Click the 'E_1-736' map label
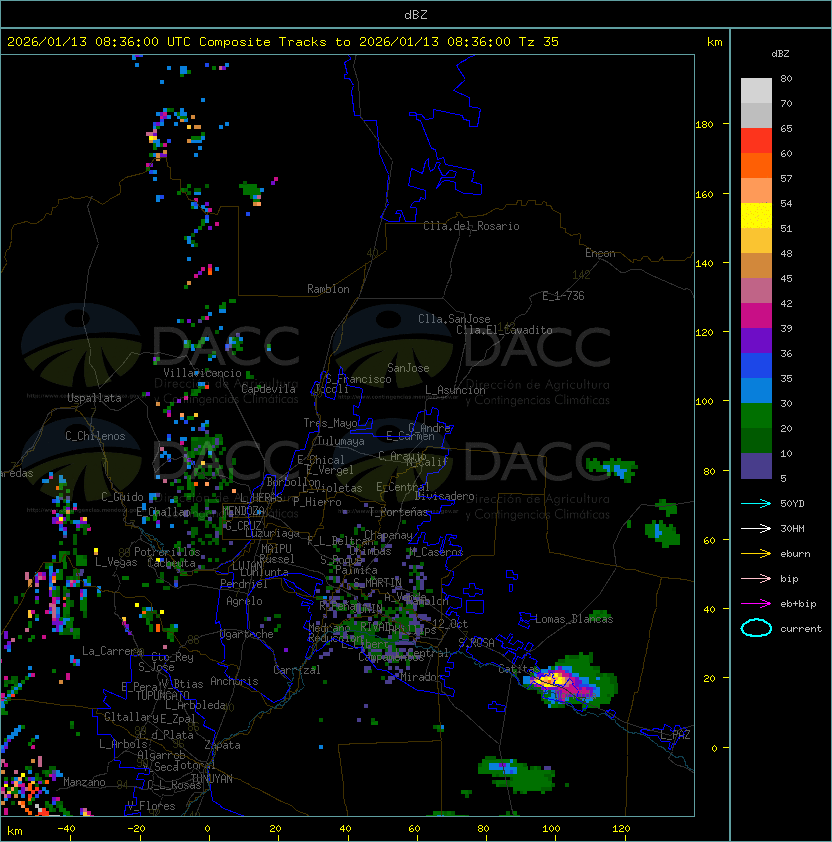The width and height of the screenshot is (832, 842). click(x=563, y=296)
